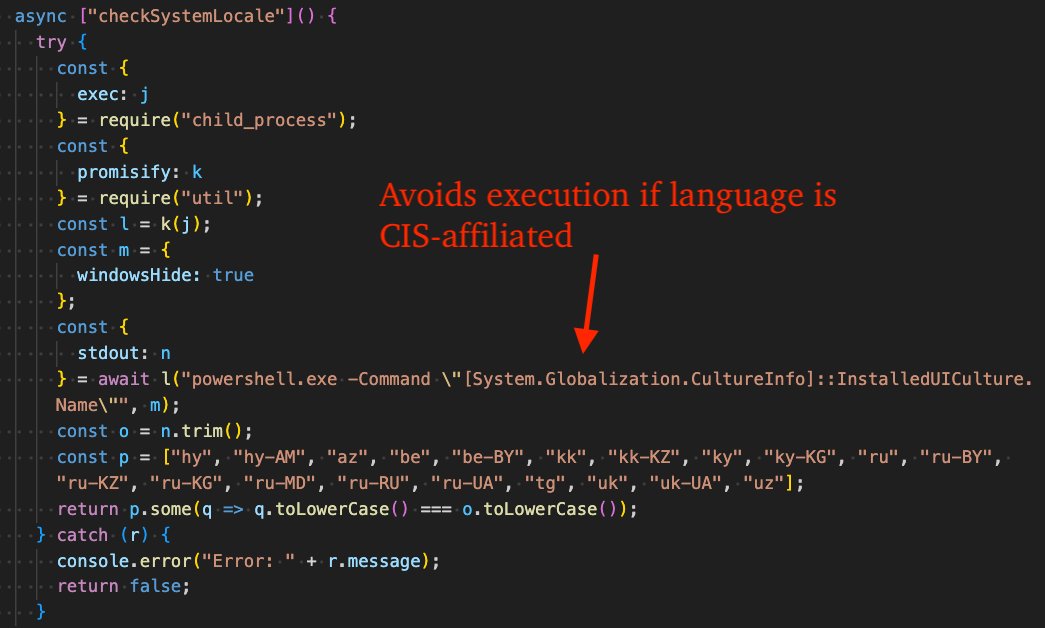Click the "ru-BY" locale string

956,457
